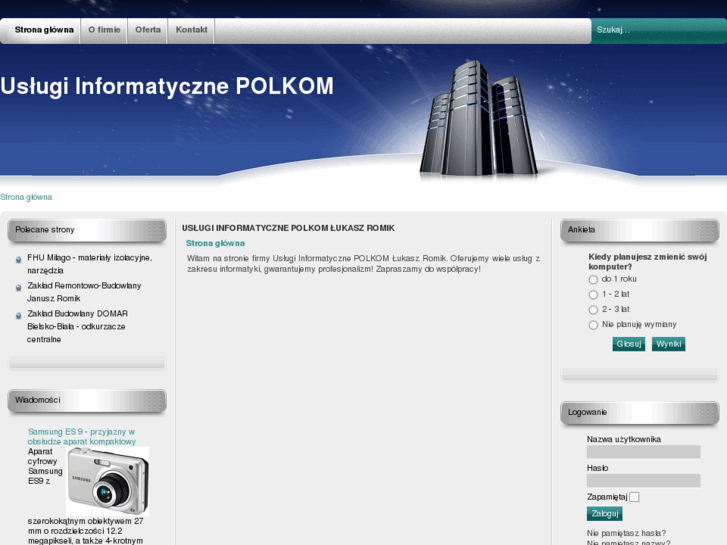Click the Samsung camera thumbnail image
Viewport: 727px width, 545px height.
pos(108,481)
